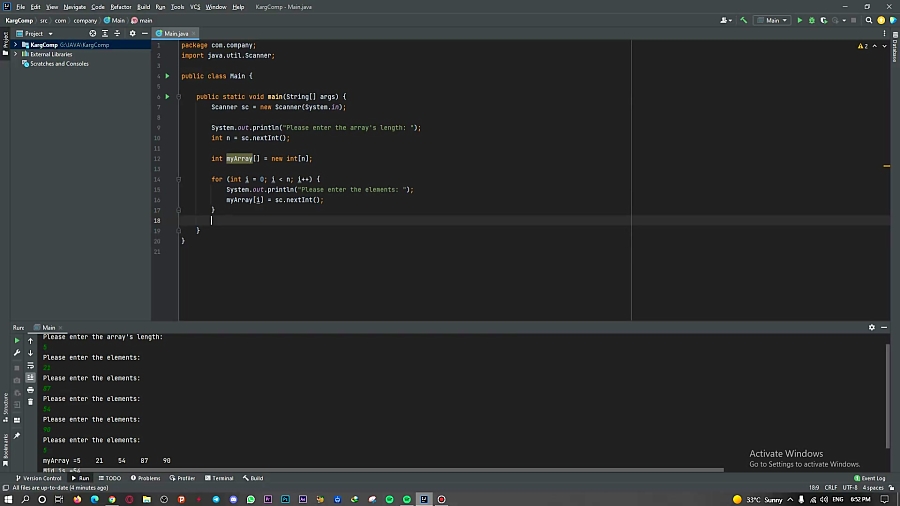Build project using the hammer icon
The image size is (900, 506).
[x=741, y=20]
